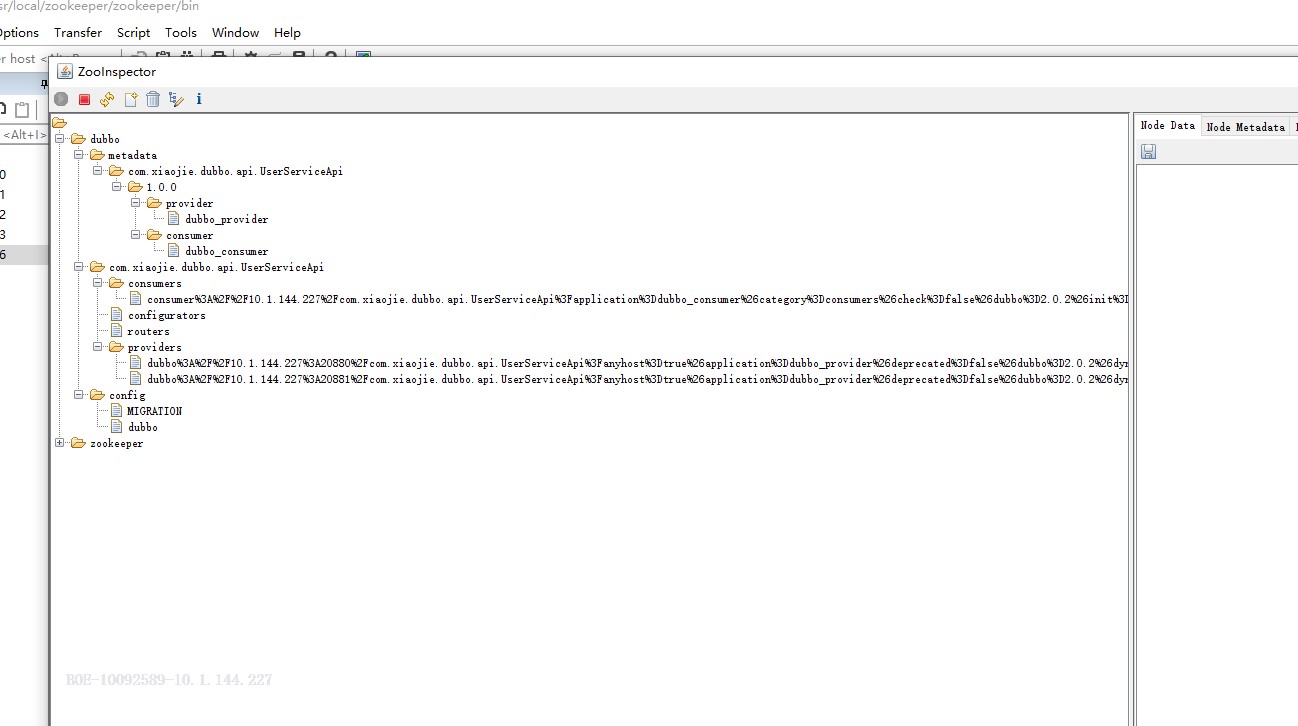1298x726 pixels.
Task: Collapse the providers node
Action: click(x=98, y=347)
